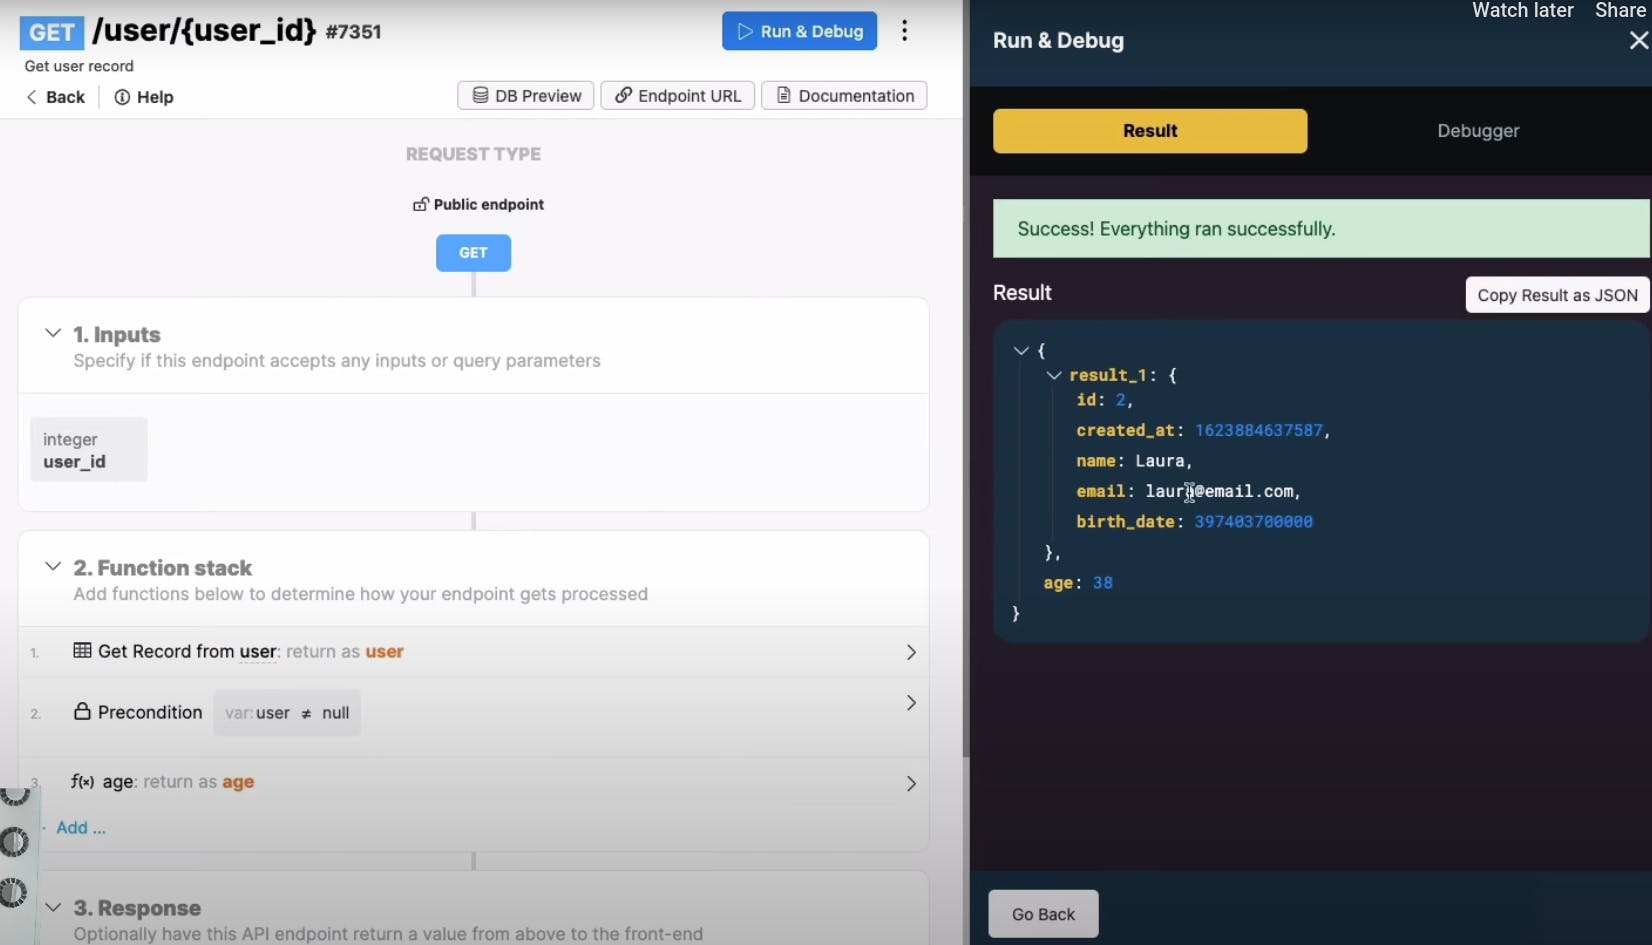Screen dimensions: 1652x945
Task: Collapse the root JSON object chevron
Action: point(1021,351)
